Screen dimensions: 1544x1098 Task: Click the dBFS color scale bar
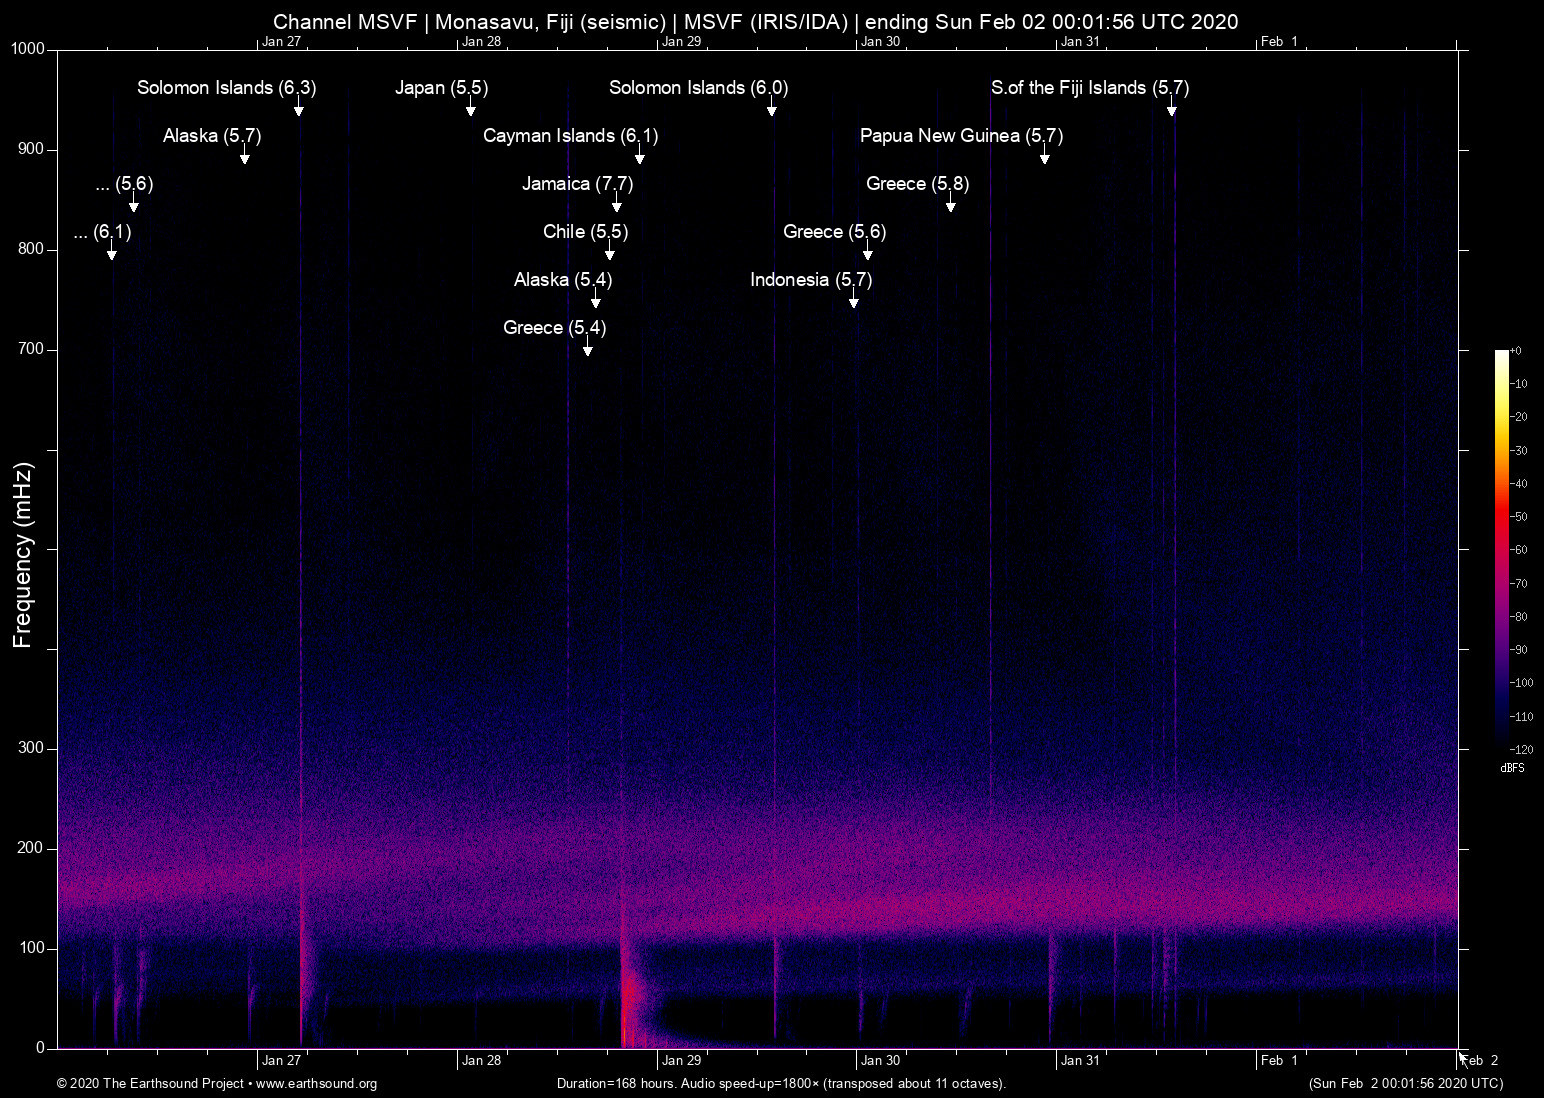[x=1502, y=549]
